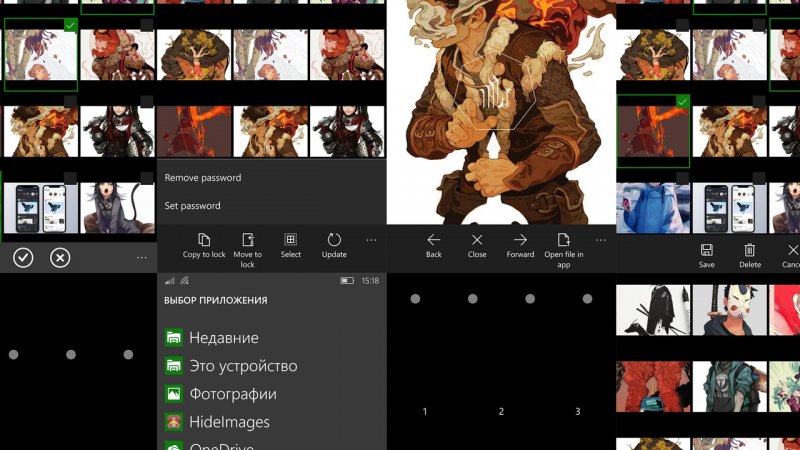800x450 pixels.
Task: Open red-haired woman thumbnail in Copy to lock screen
Action: click(347, 55)
